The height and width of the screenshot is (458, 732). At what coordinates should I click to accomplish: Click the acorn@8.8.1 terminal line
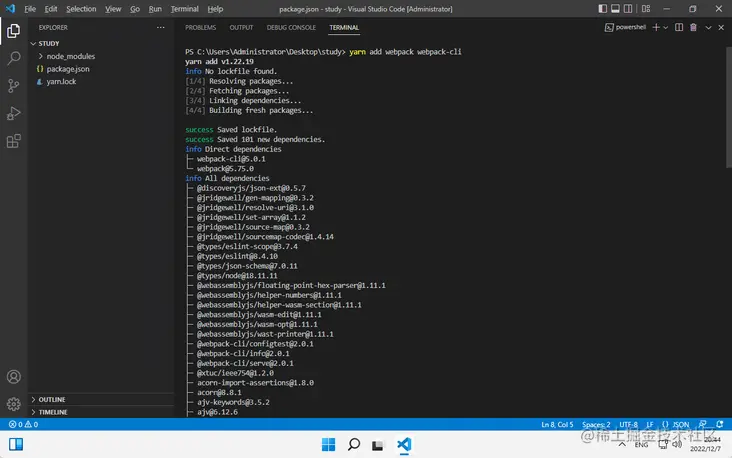pyautogui.click(x=219, y=392)
